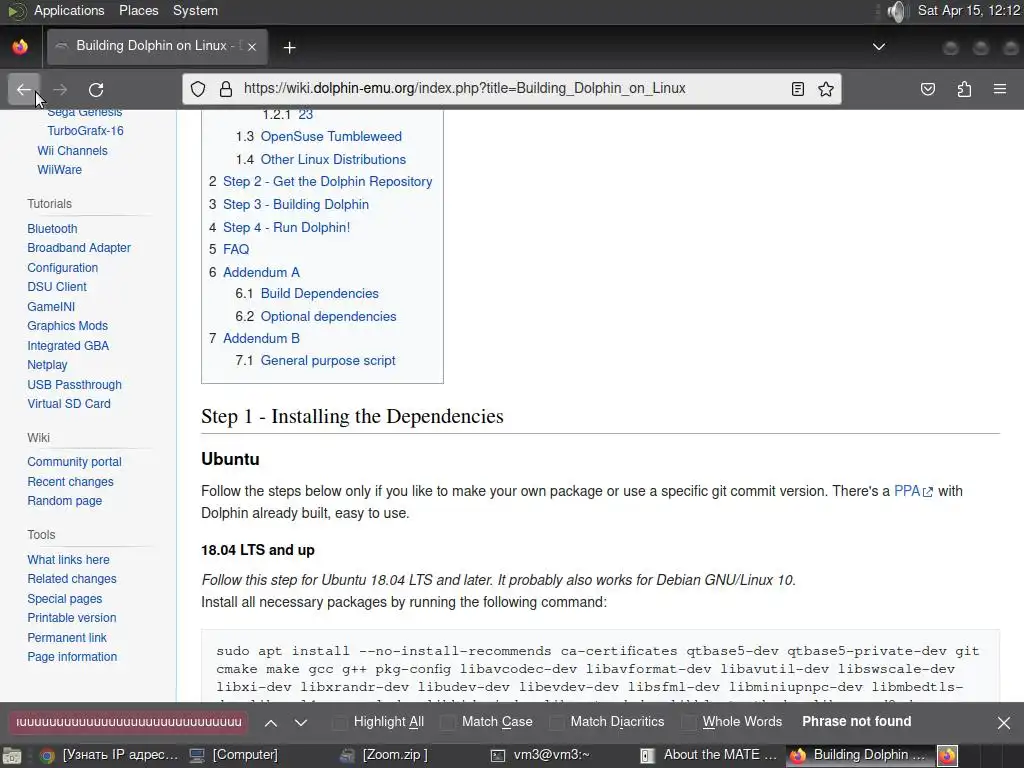1024x768 pixels.
Task: Open the Community portal link
Action: 74,462
